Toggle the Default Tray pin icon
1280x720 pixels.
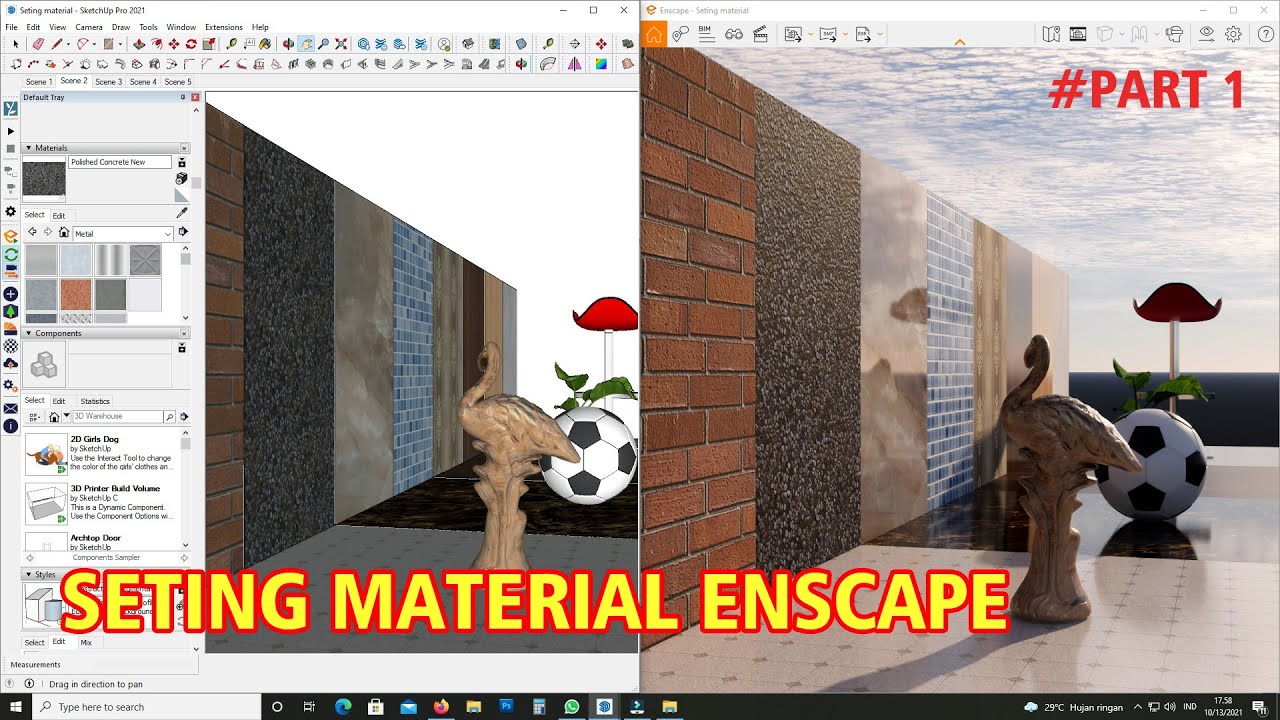[182, 97]
